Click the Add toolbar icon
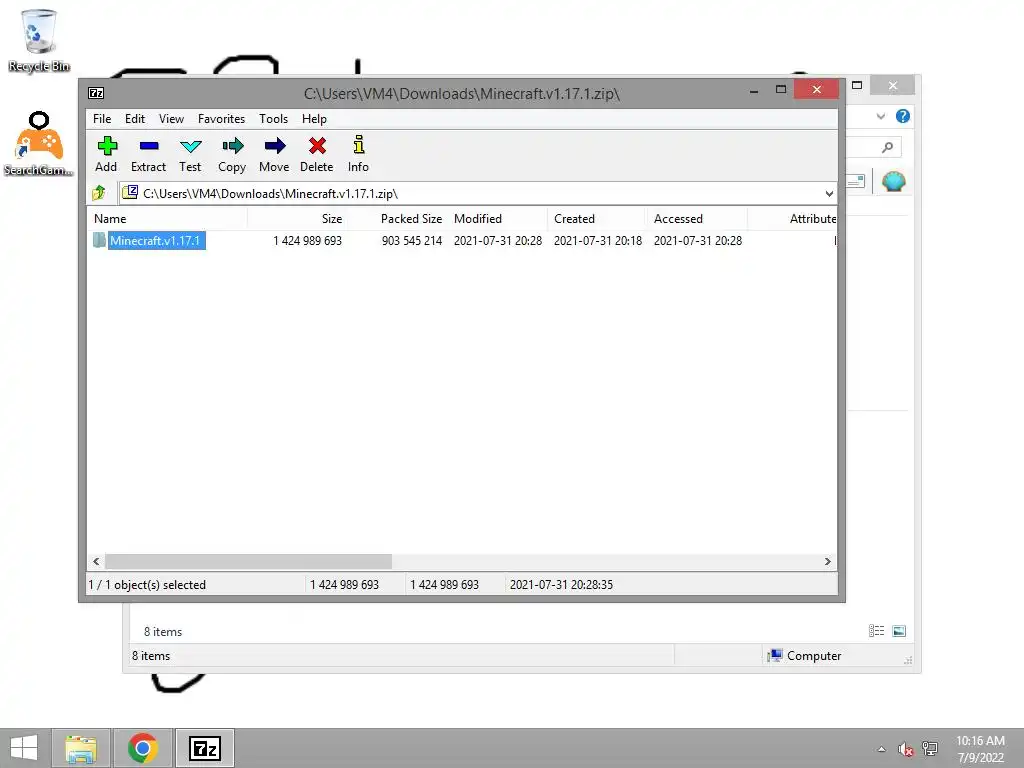This screenshot has width=1024, height=768. coord(106,153)
